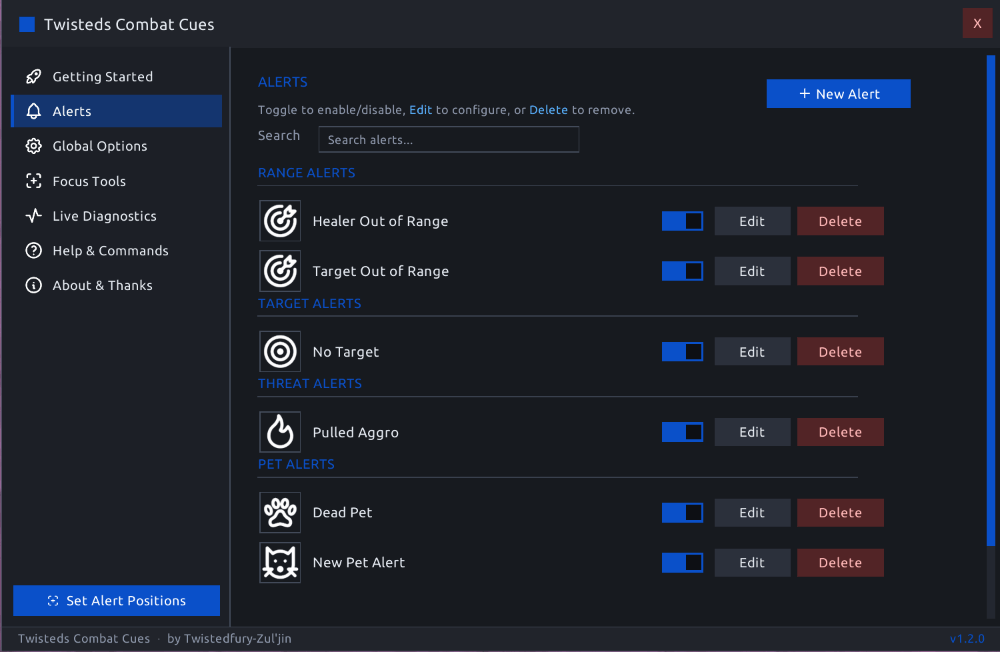
Task: Edit the Healer Out of Range alert
Action: pos(752,221)
